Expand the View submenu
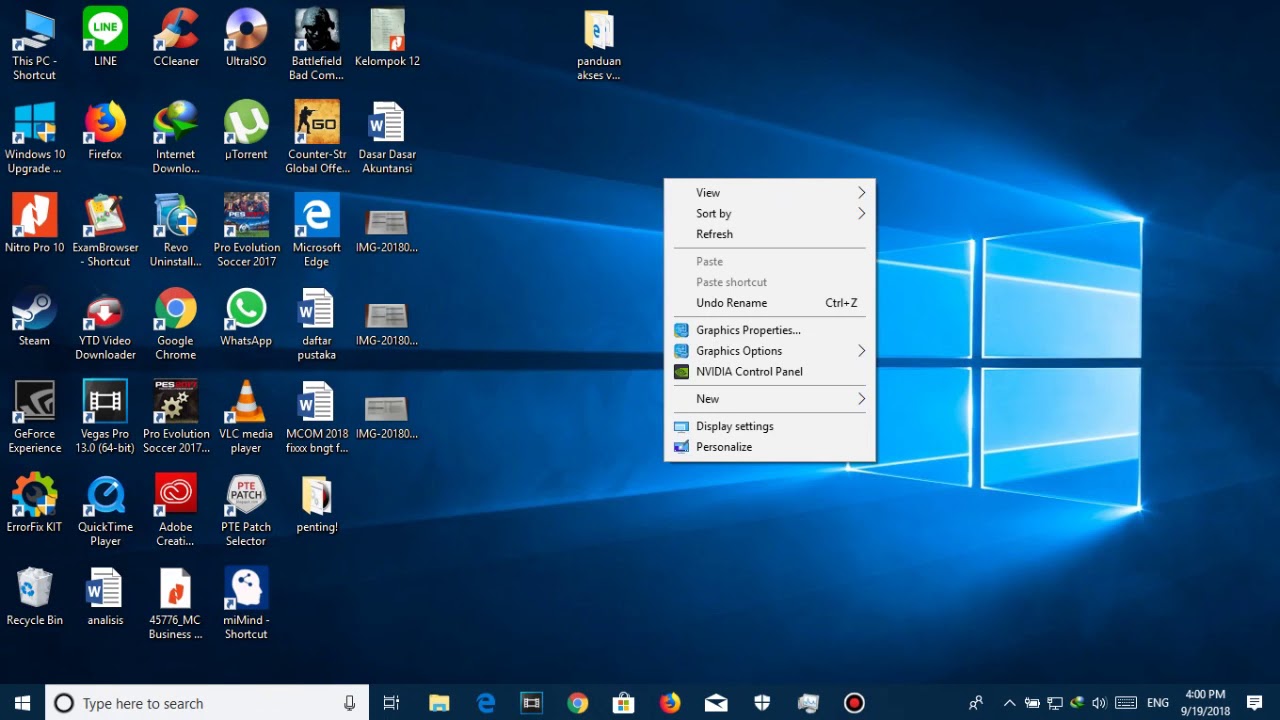Screen dimensions: 1280x720 click(x=770, y=193)
